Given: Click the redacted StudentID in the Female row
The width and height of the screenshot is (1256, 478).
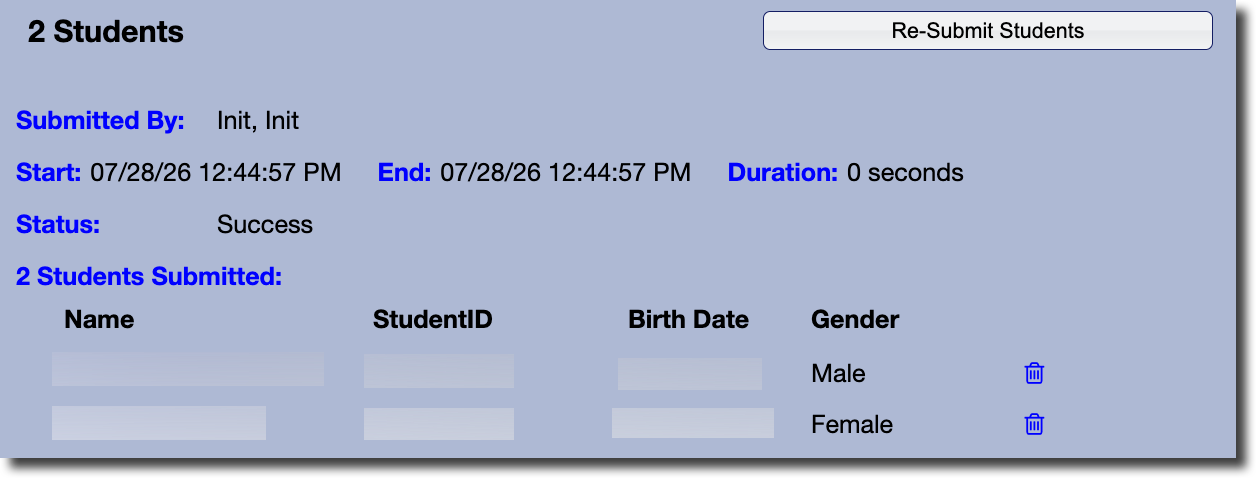Looking at the screenshot, I should pyautogui.click(x=439, y=424).
